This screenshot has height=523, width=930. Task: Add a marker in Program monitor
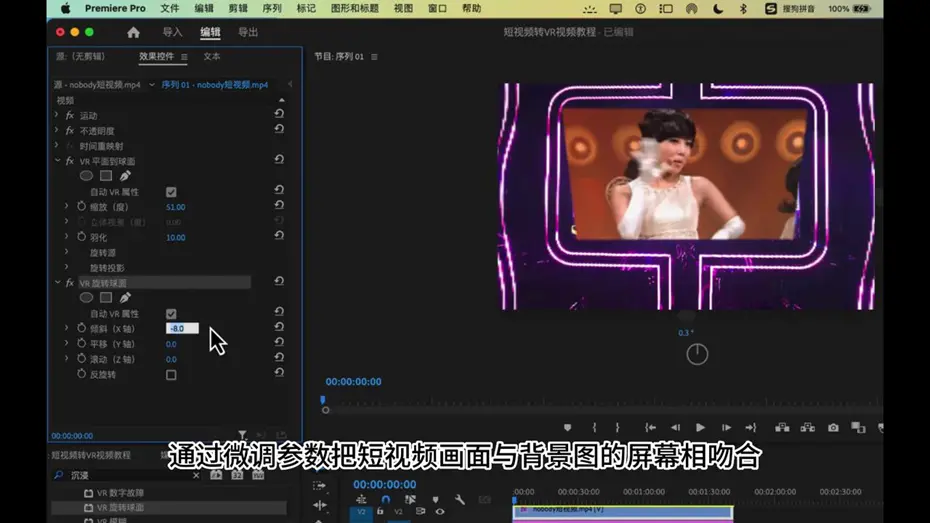(568, 428)
